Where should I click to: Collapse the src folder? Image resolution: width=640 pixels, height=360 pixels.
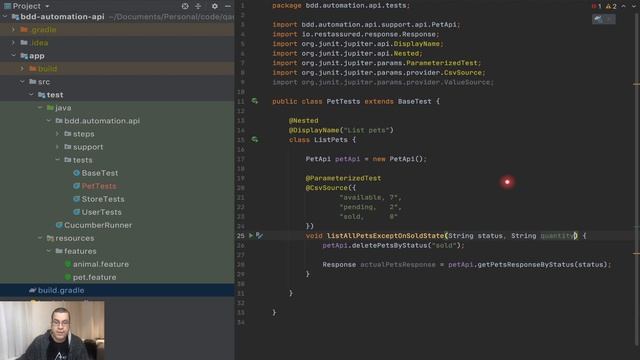point(22,82)
